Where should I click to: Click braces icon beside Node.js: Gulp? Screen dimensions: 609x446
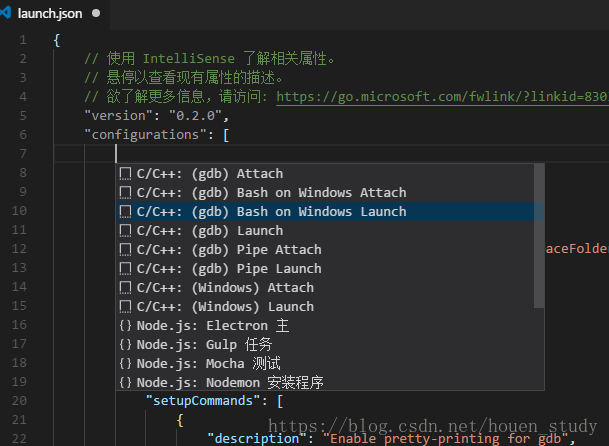click(125, 345)
